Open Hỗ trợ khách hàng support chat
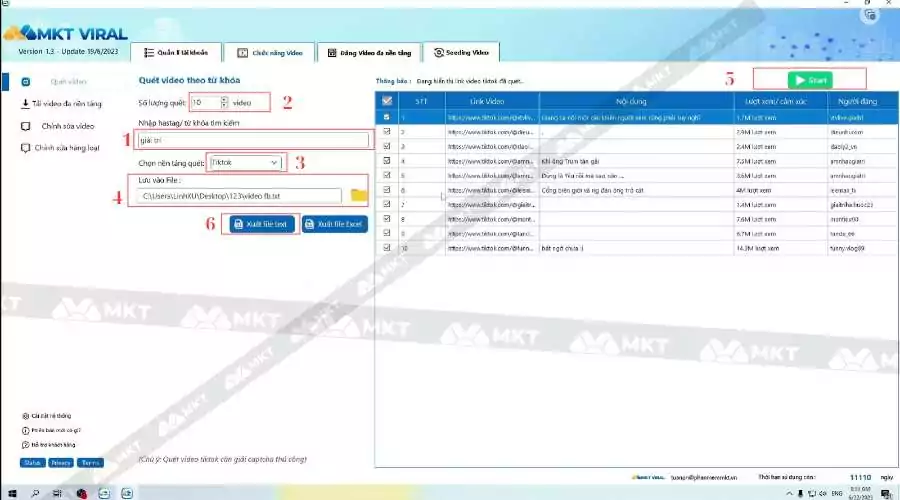This screenshot has width=900, height=500. pos(49,445)
